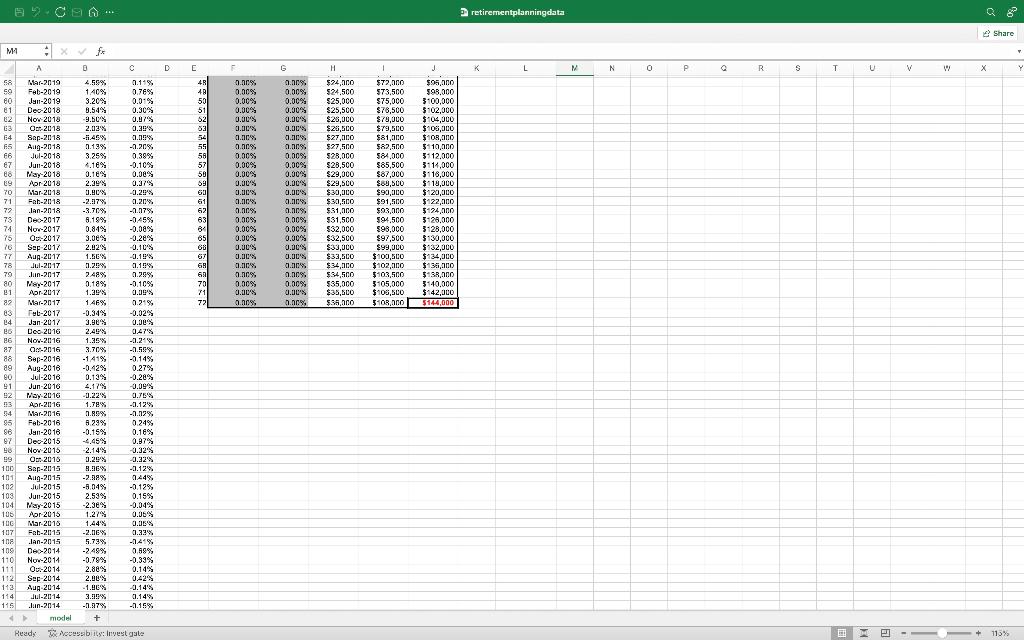Select column M header
The height and width of the screenshot is (640, 1024).
[575, 68]
